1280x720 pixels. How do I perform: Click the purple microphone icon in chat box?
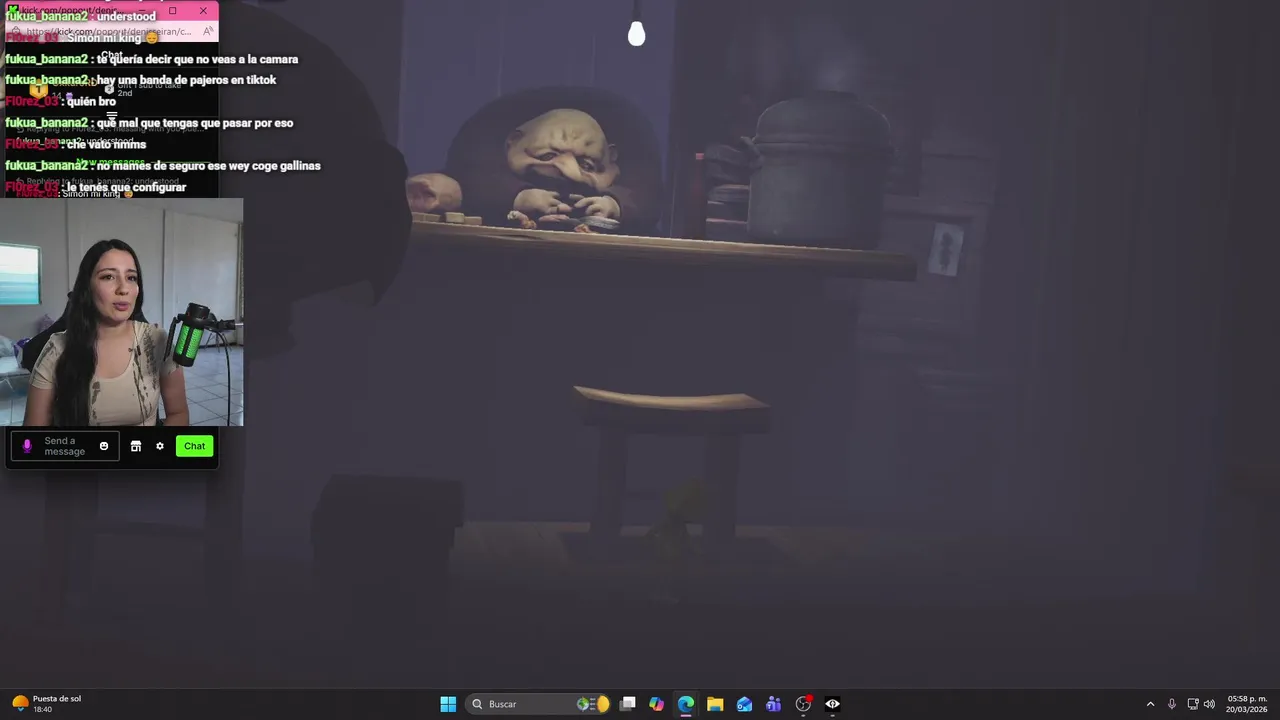pyautogui.click(x=27, y=446)
